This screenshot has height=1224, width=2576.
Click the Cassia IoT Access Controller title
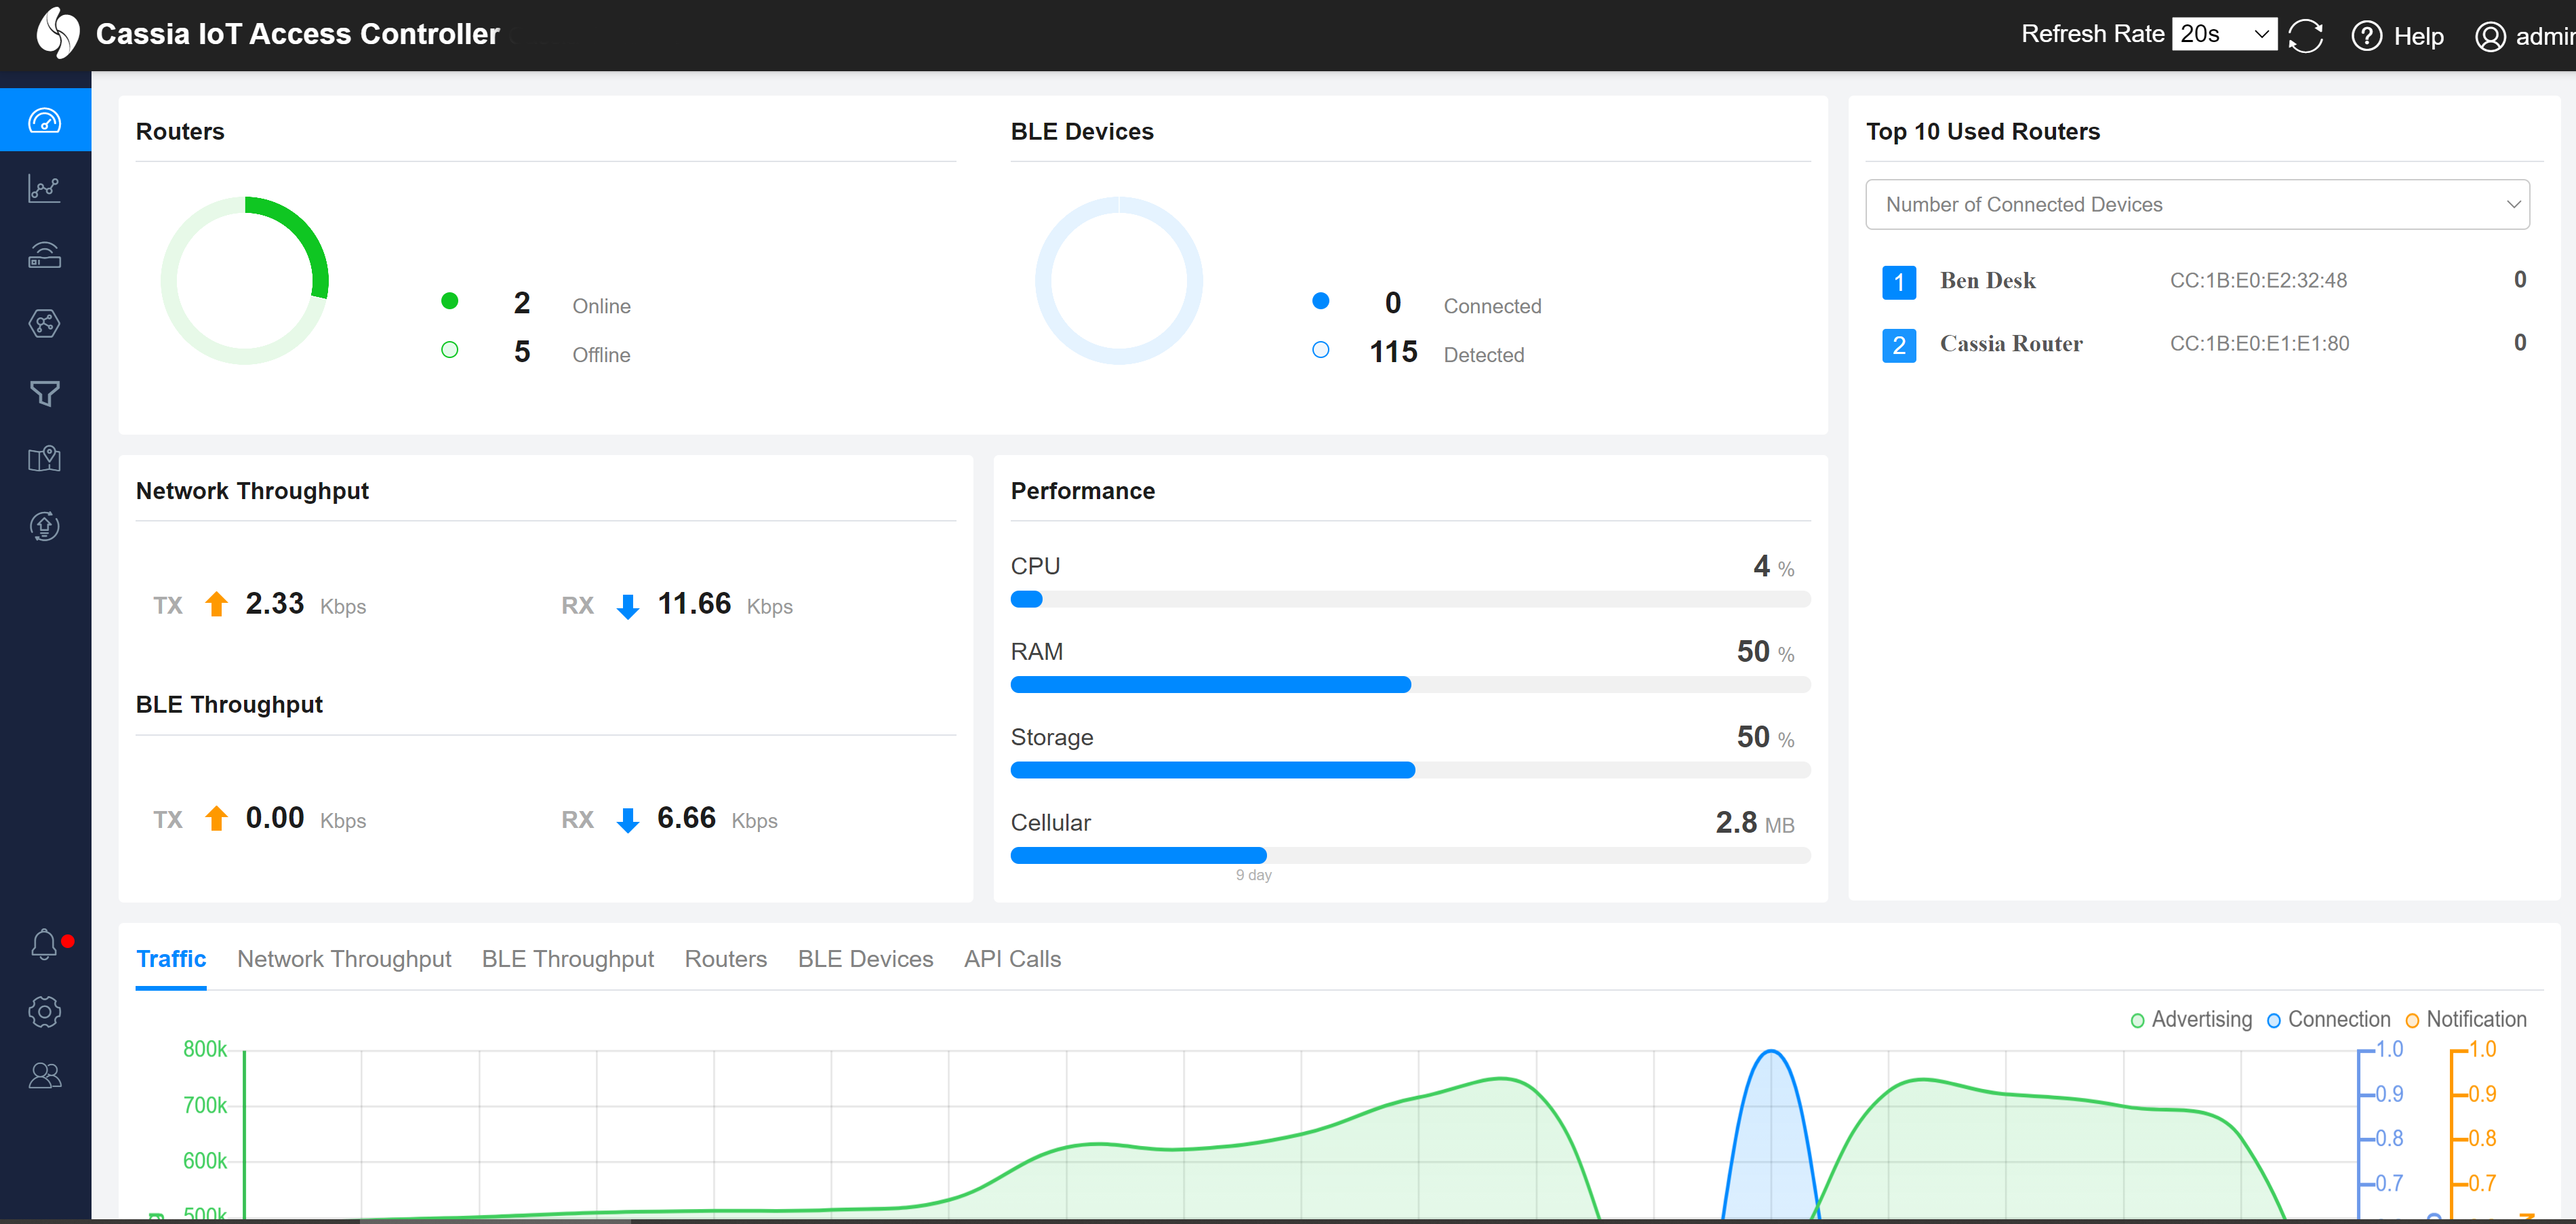coord(297,34)
